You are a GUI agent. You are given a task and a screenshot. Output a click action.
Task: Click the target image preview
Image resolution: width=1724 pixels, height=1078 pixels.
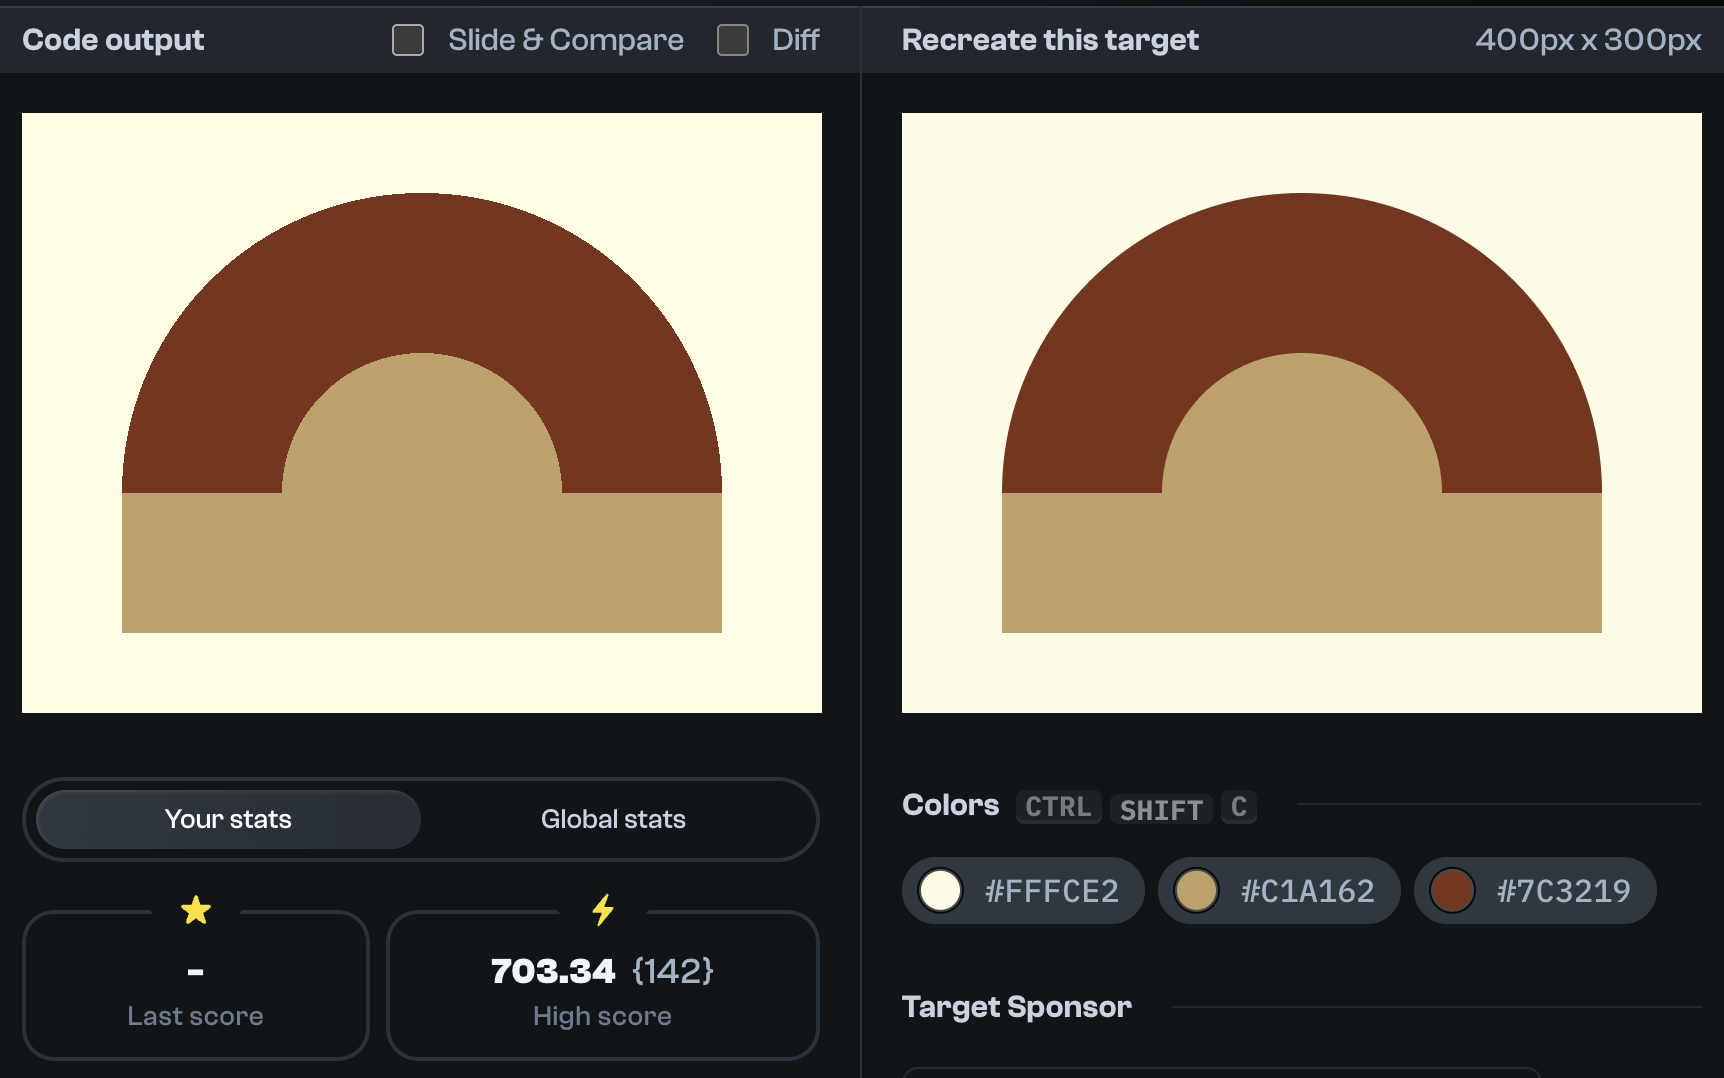coord(1302,412)
